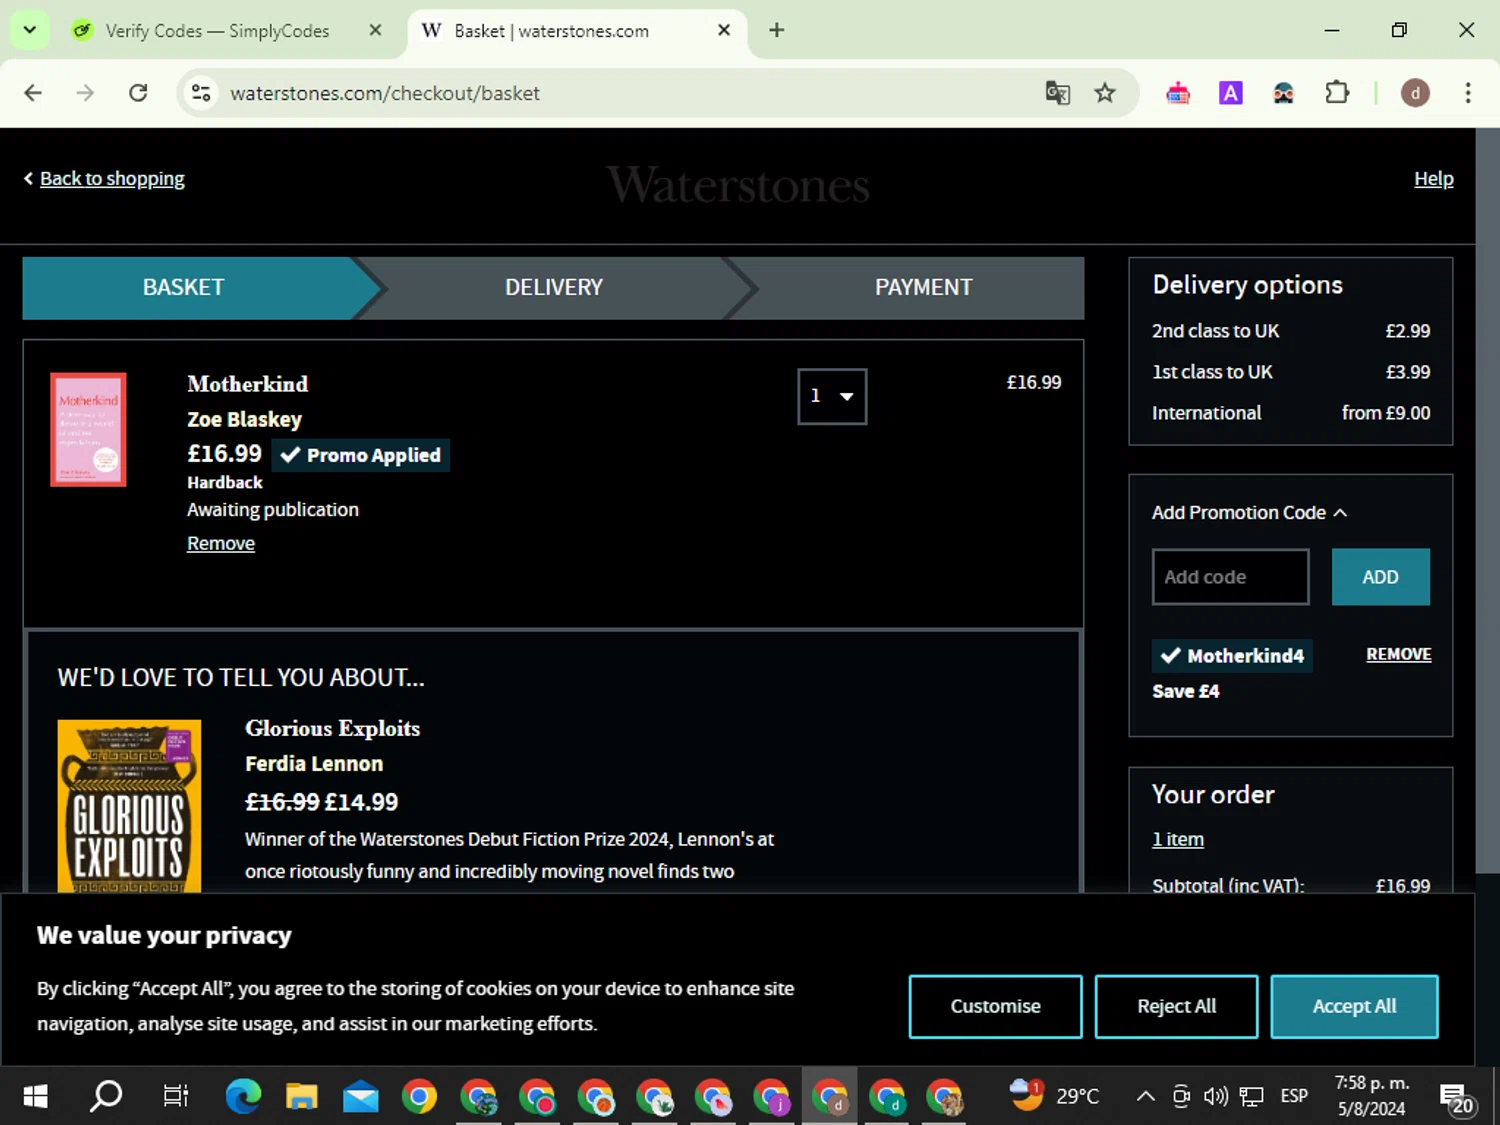The image size is (1500, 1125).
Task: Go back using the browser back arrow
Action: 33,93
